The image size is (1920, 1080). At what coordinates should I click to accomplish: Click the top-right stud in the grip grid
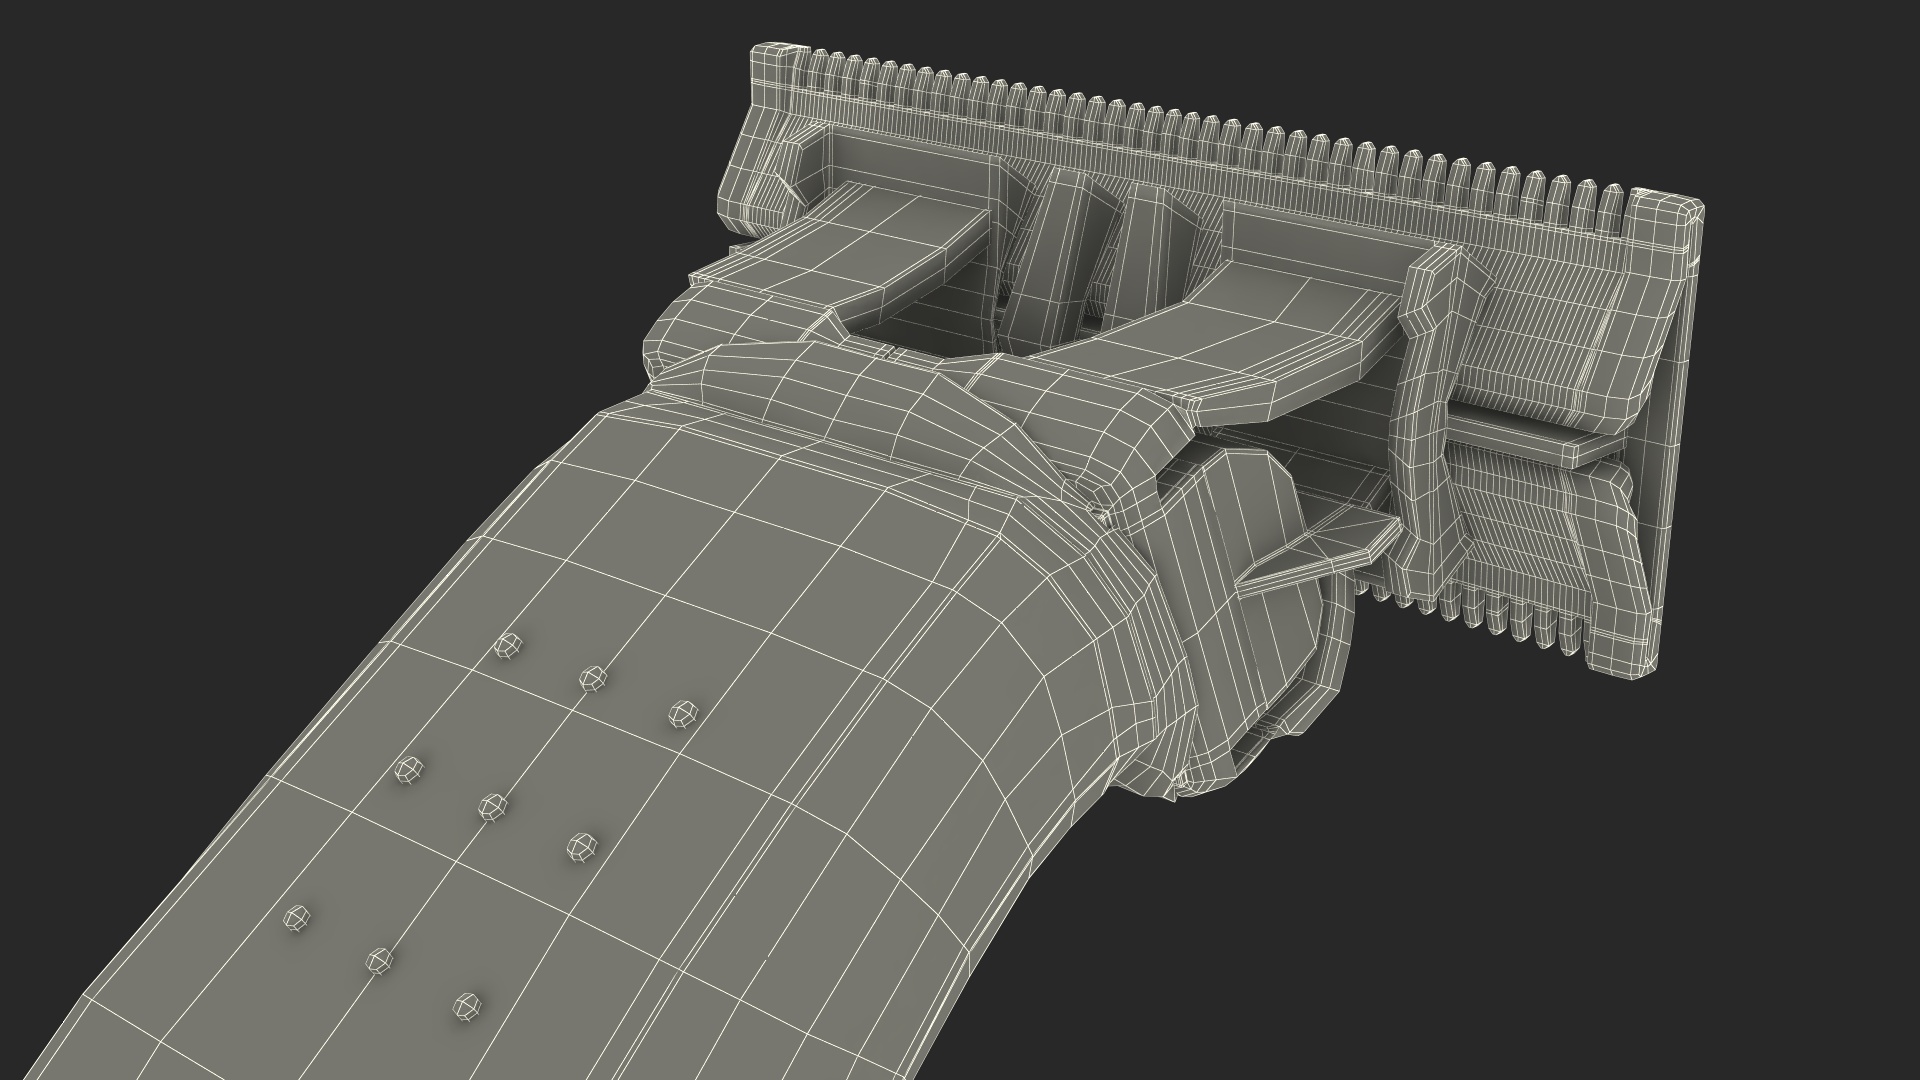pyautogui.click(x=684, y=714)
